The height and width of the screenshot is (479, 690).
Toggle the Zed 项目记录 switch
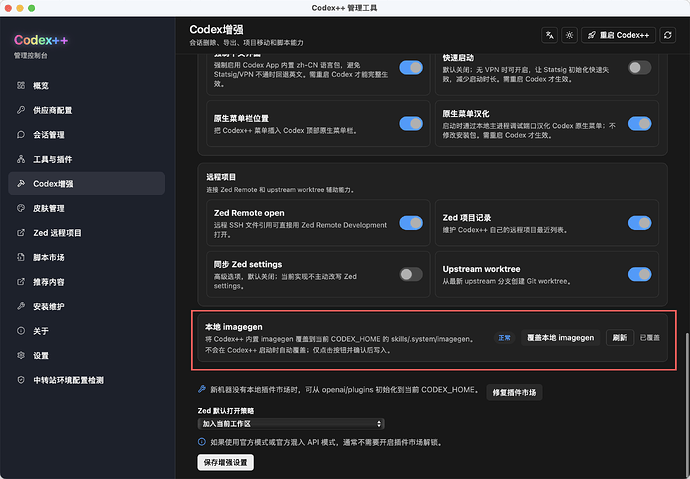pos(639,223)
